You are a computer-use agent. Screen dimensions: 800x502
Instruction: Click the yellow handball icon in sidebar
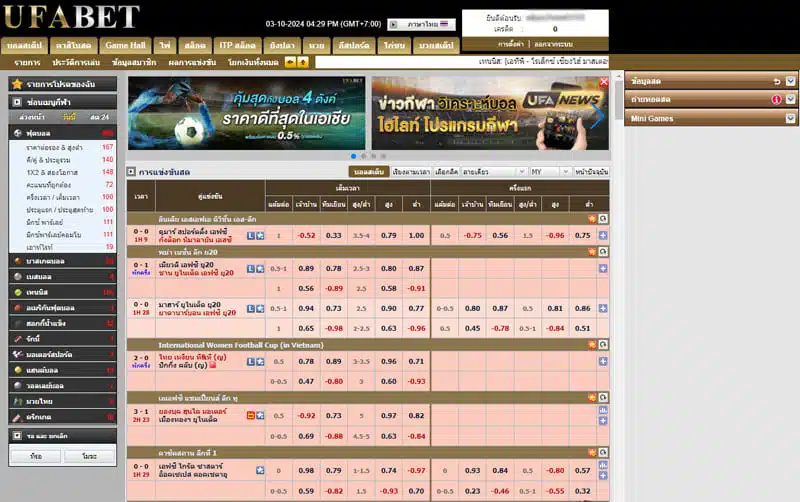(18, 370)
